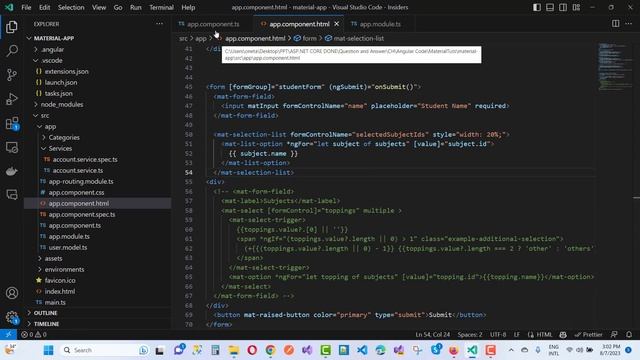The image size is (640, 360).
Task: Open the Terminal menu
Action: 161,7
